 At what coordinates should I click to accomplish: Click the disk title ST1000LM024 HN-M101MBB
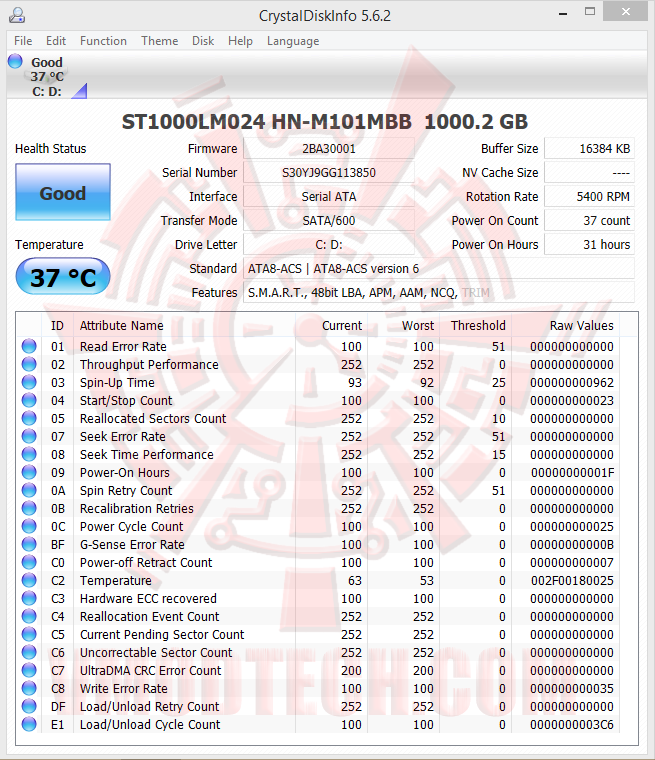coord(266,121)
